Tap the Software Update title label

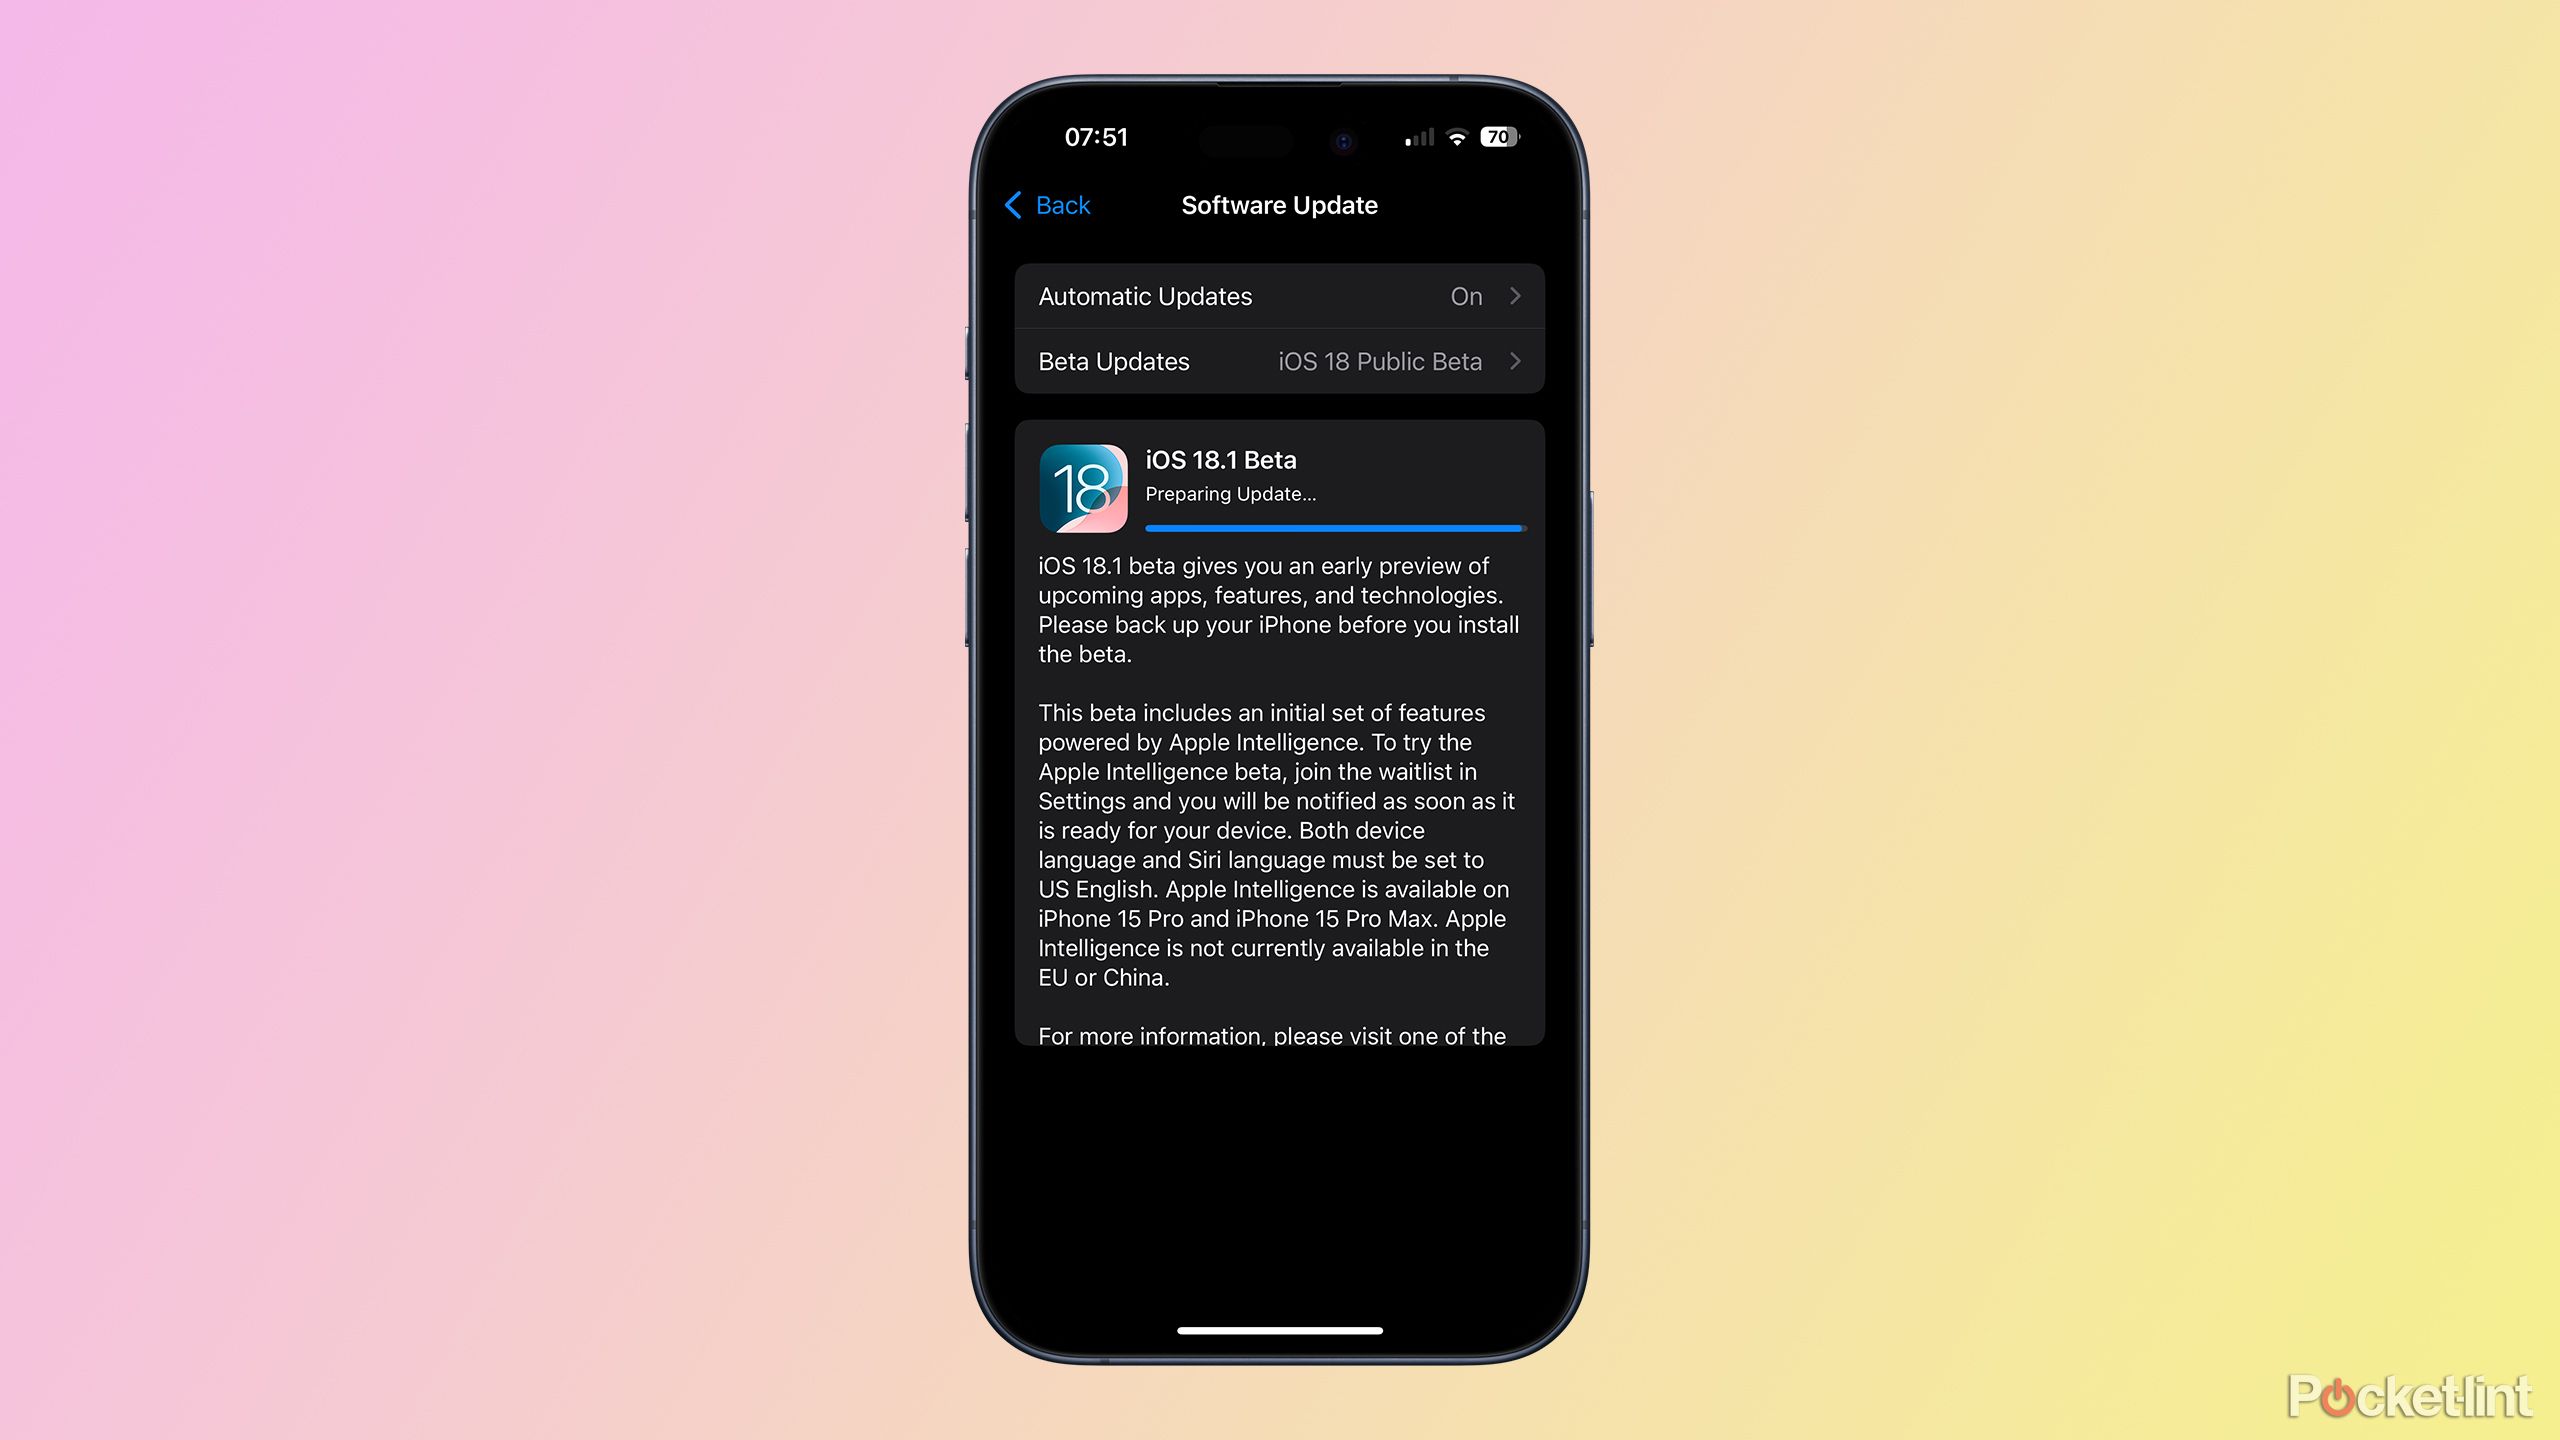click(x=1276, y=206)
